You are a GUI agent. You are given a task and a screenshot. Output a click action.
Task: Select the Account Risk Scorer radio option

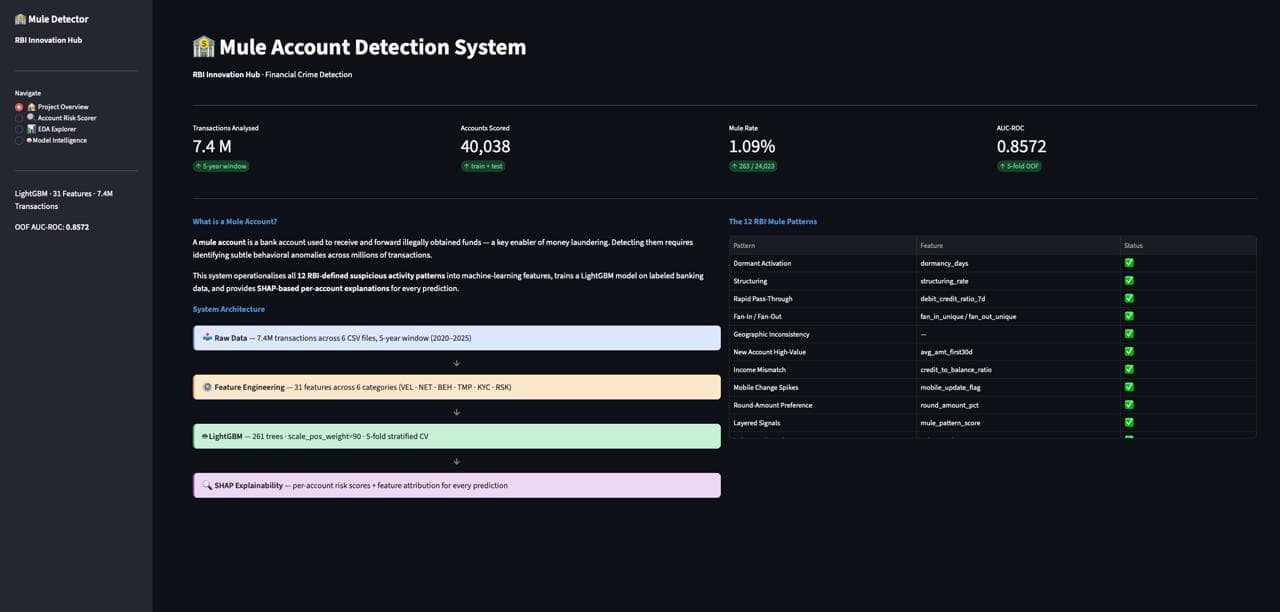(19, 118)
